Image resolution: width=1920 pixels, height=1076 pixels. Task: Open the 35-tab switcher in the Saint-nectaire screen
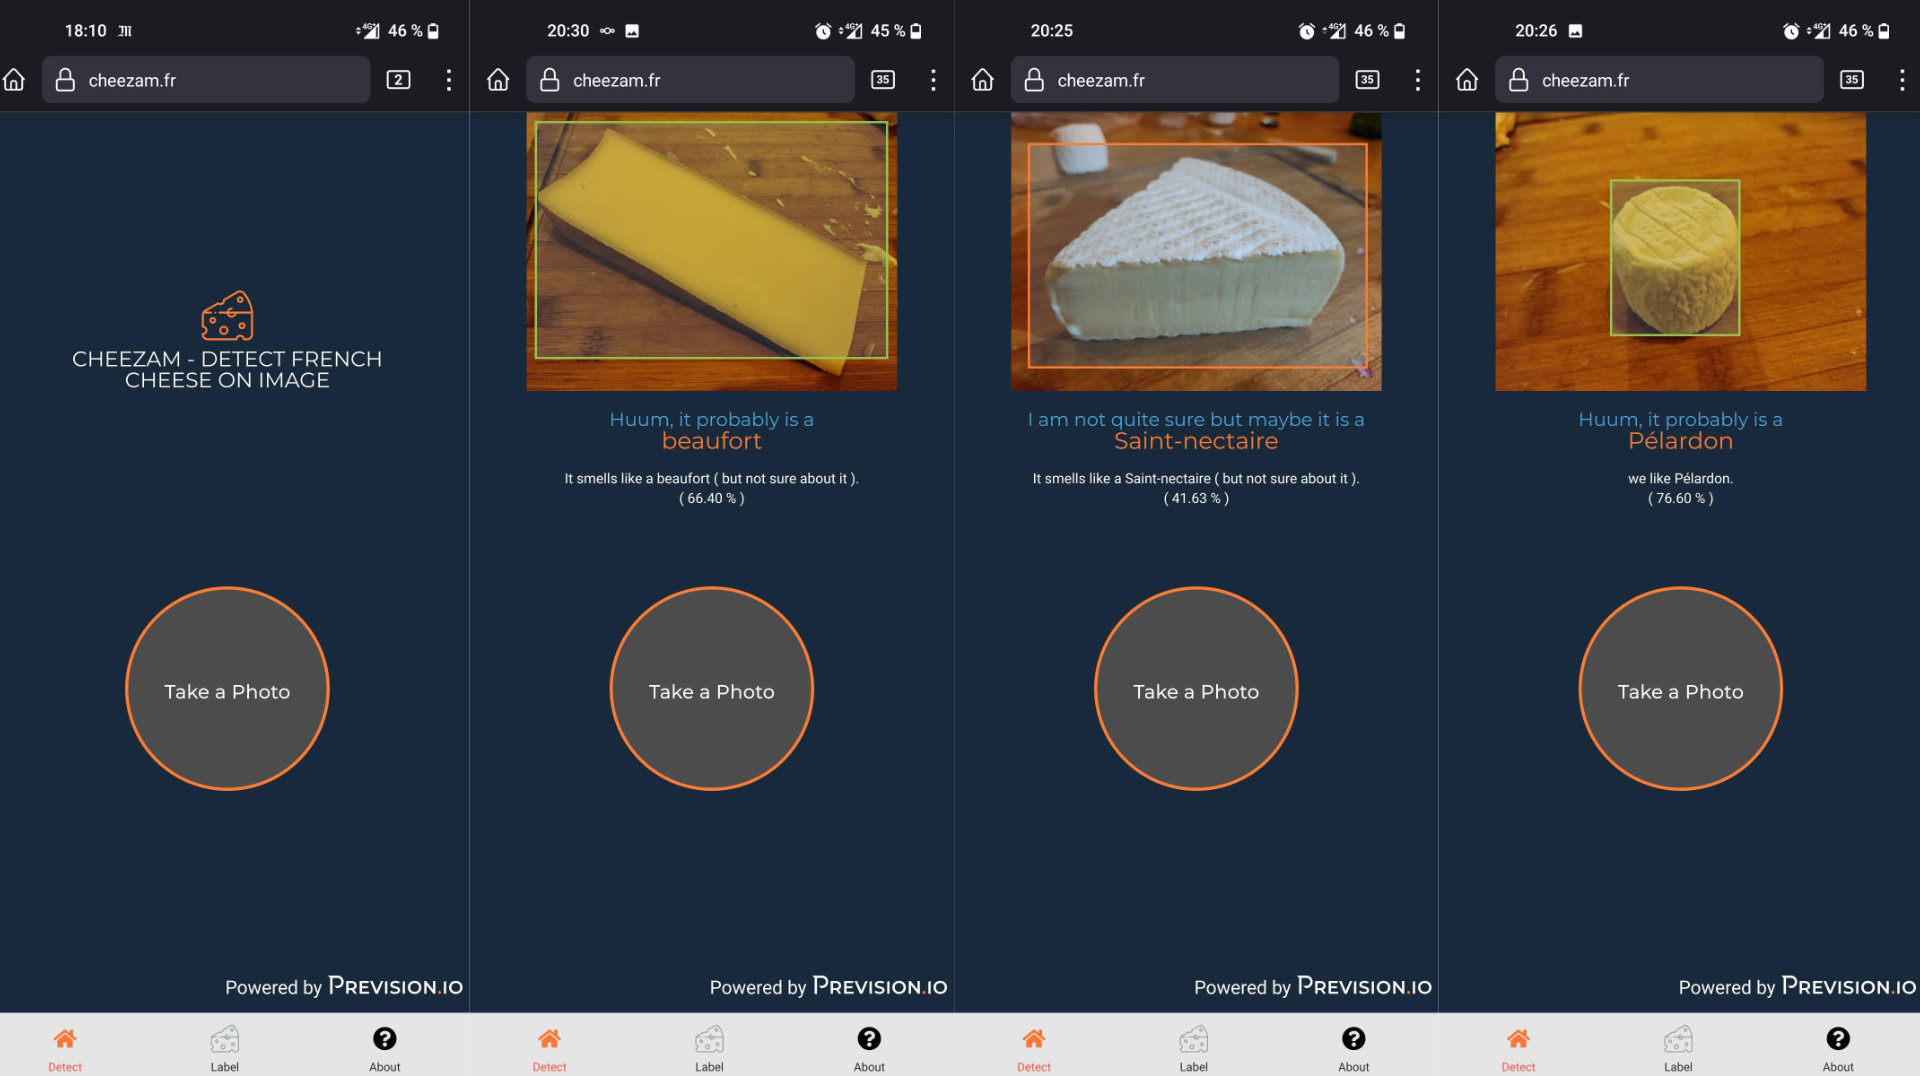pyautogui.click(x=1367, y=80)
